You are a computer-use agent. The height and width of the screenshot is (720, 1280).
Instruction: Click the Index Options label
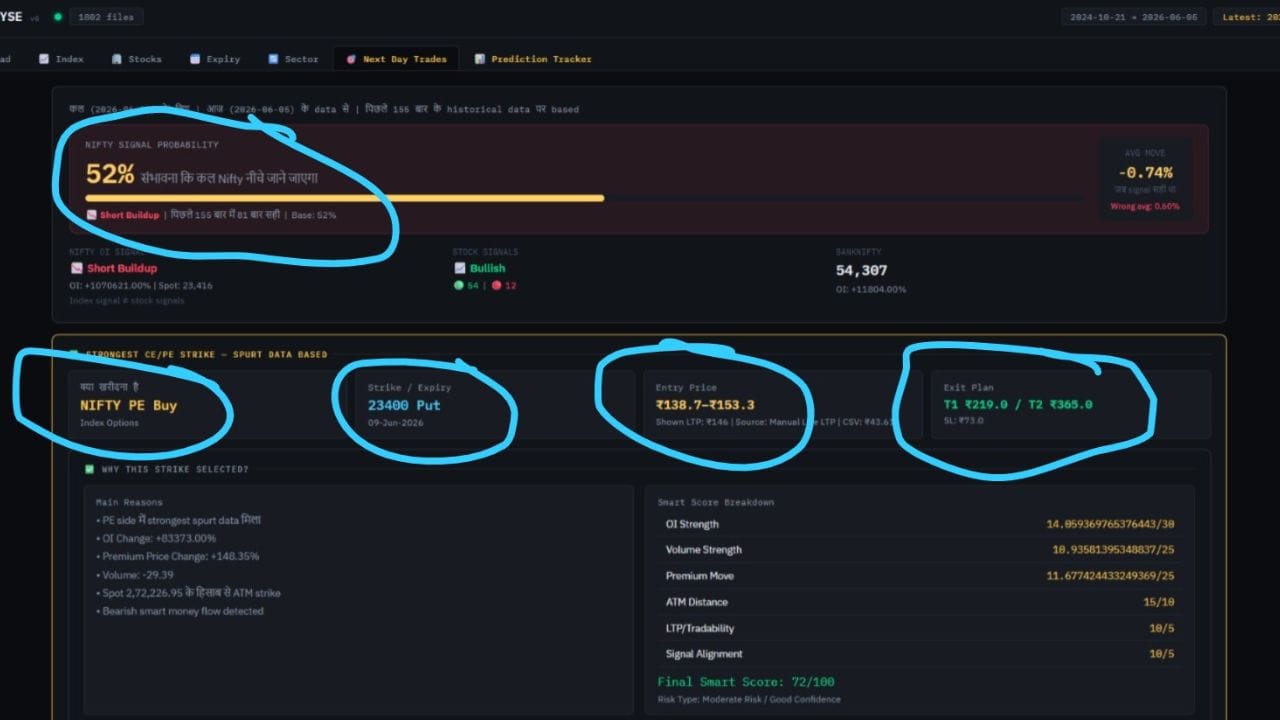110,423
